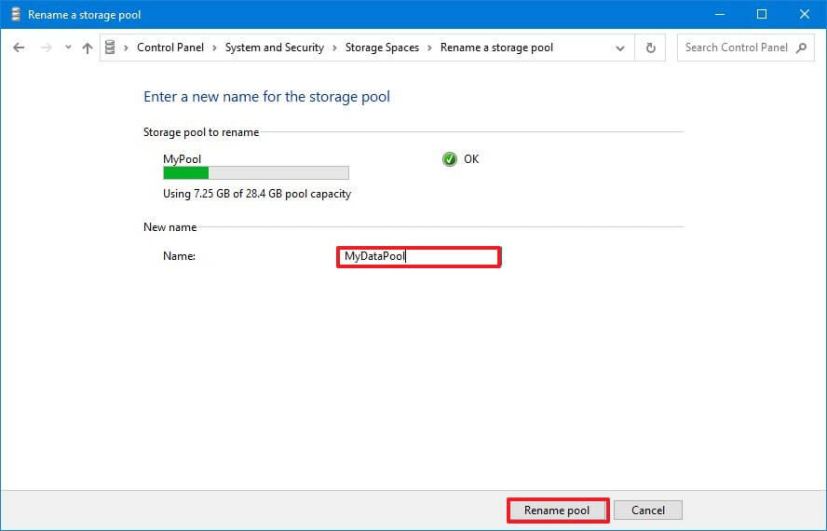
Task: Go back using the Back arrow
Action: point(19,48)
